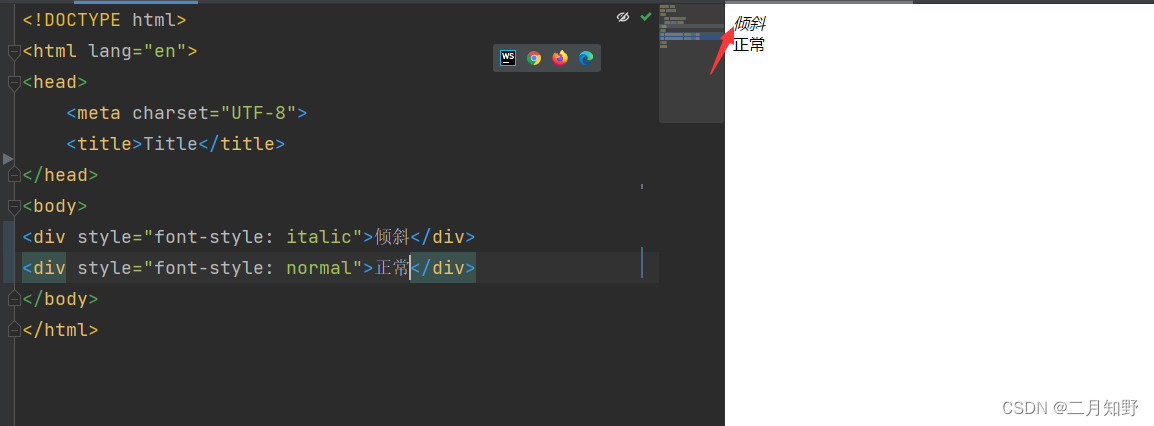Click 倾斜 text in the code editor

pos(392,237)
